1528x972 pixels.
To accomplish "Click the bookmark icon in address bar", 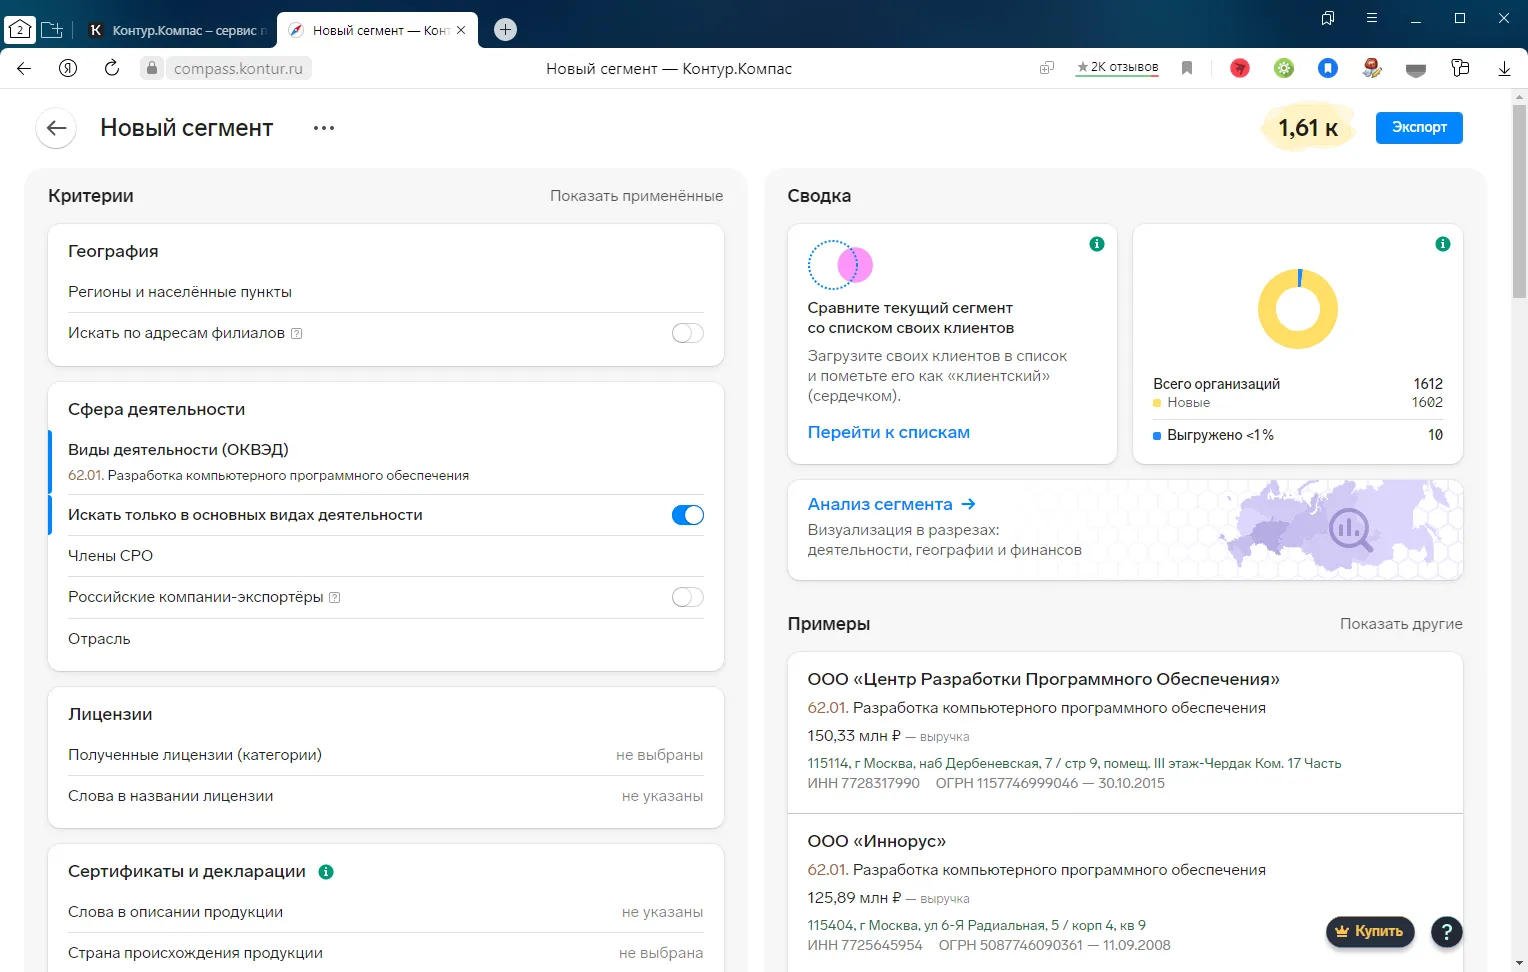I will (1187, 68).
